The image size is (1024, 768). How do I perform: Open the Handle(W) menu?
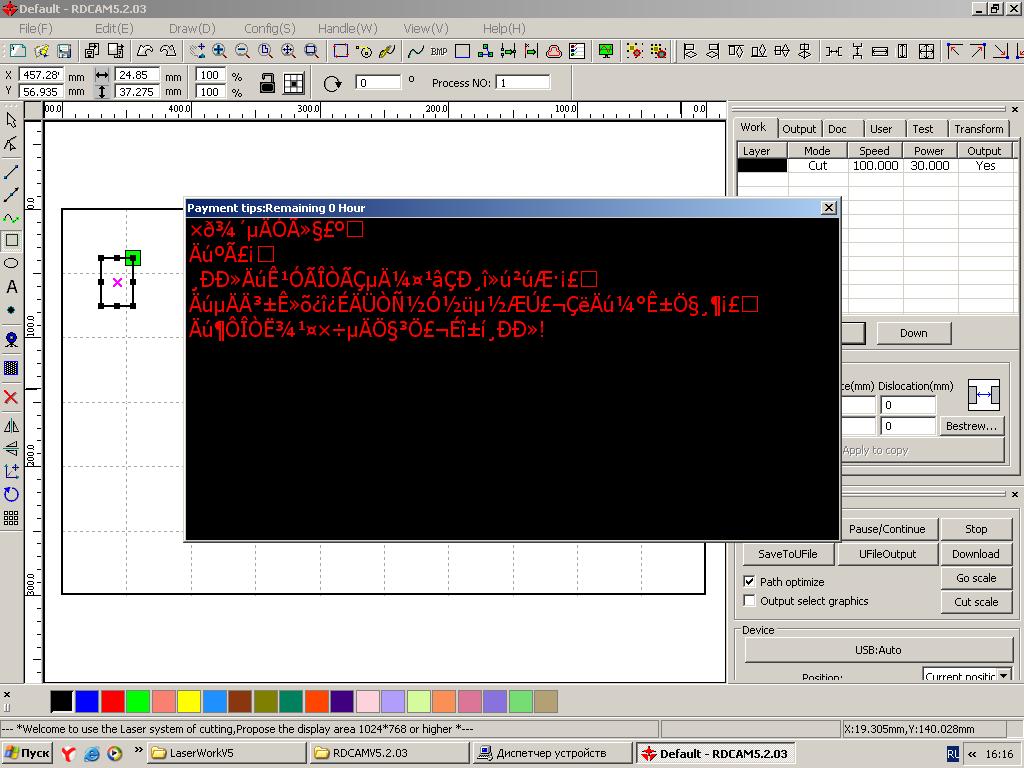pyautogui.click(x=347, y=28)
